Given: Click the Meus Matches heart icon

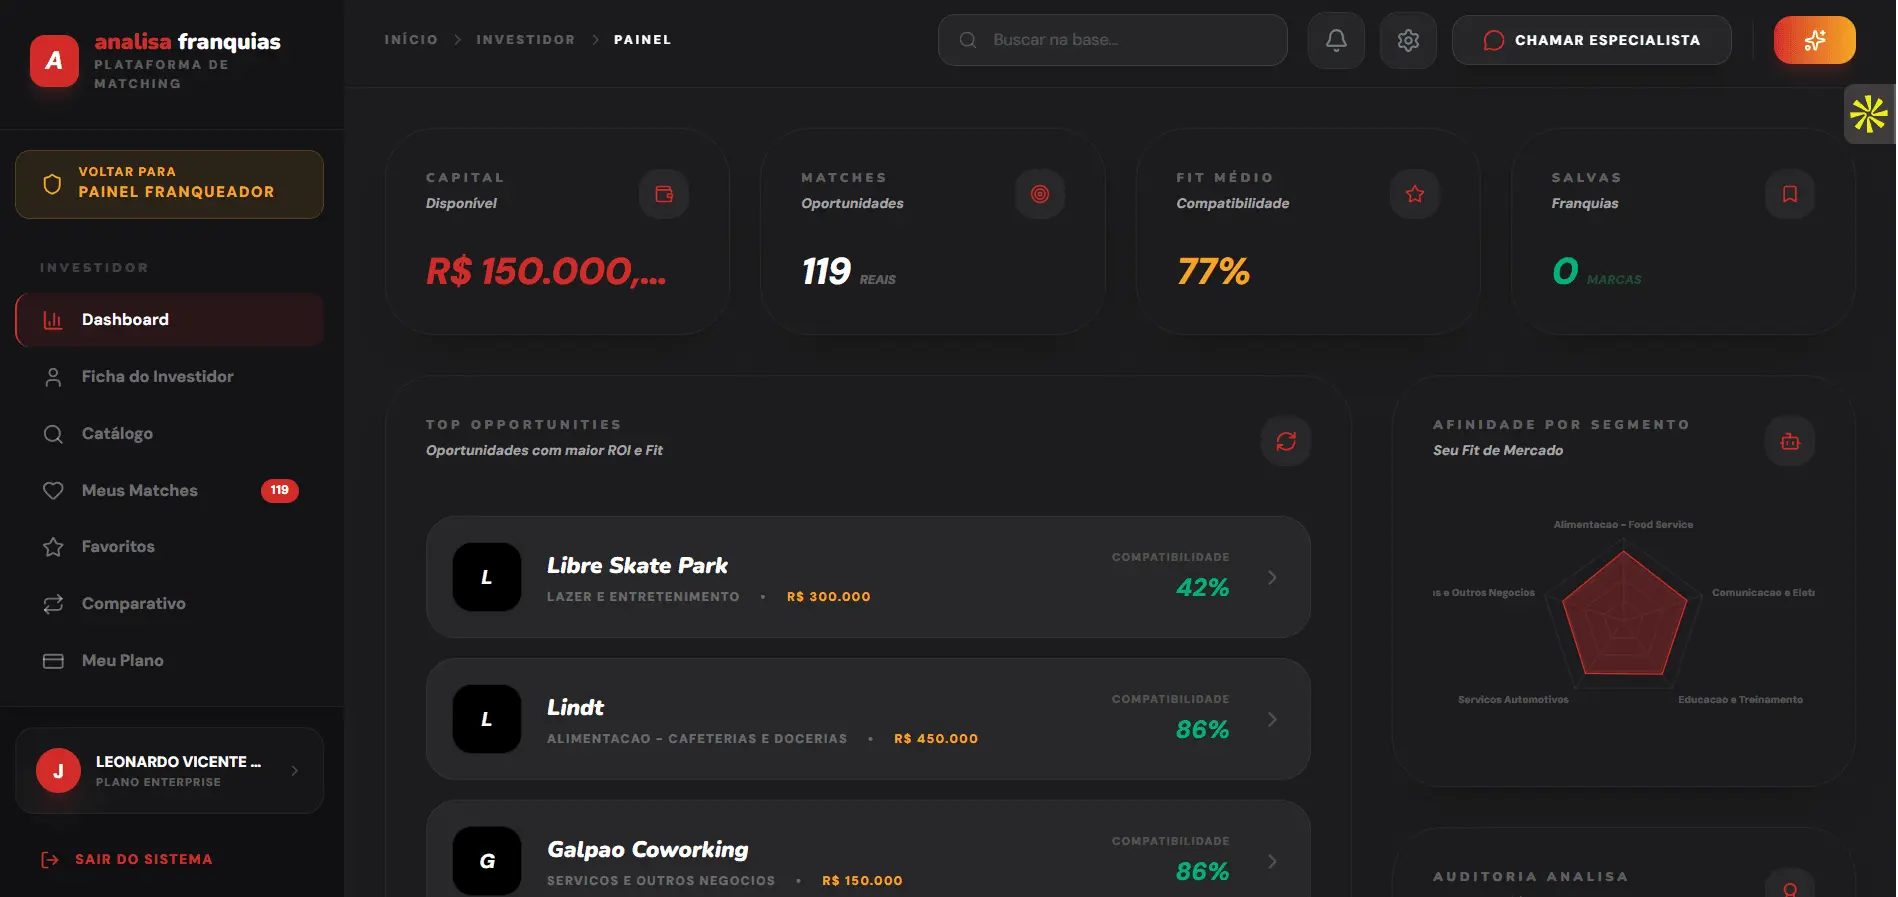Looking at the screenshot, I should pyautogui.click(x=53, y=491).
